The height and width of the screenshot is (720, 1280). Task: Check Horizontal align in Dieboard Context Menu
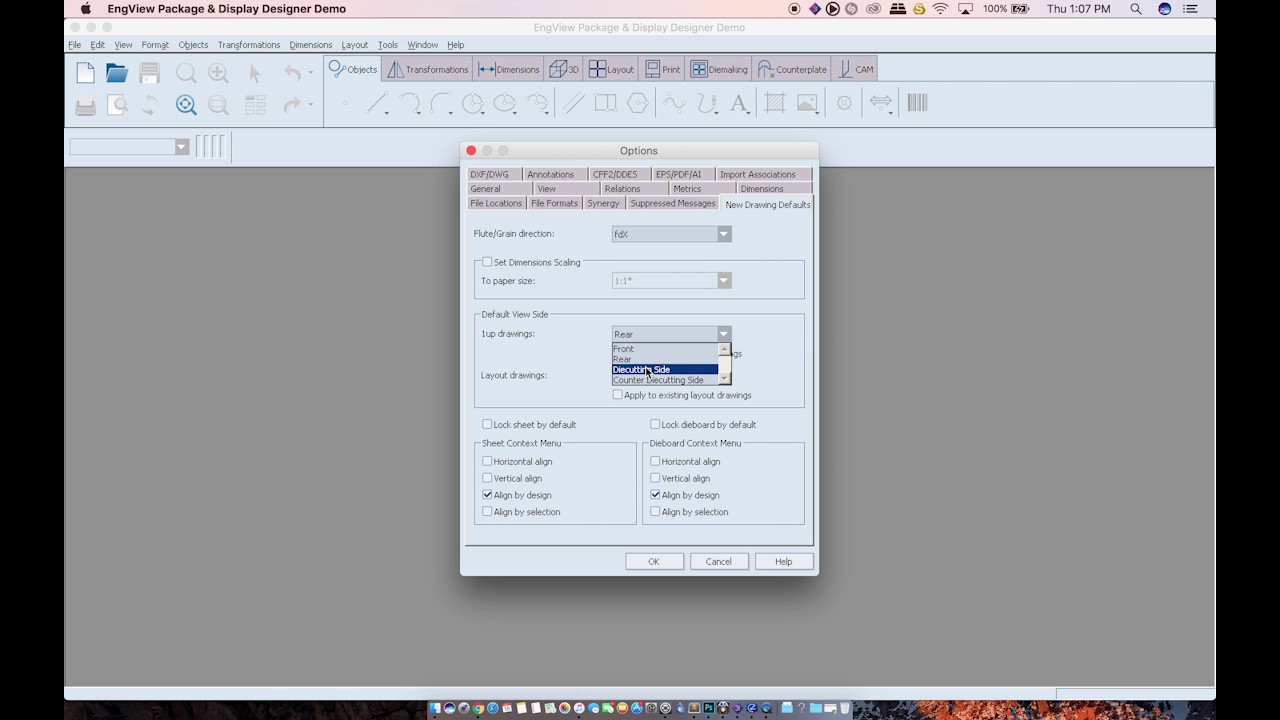tap(655, 461)
